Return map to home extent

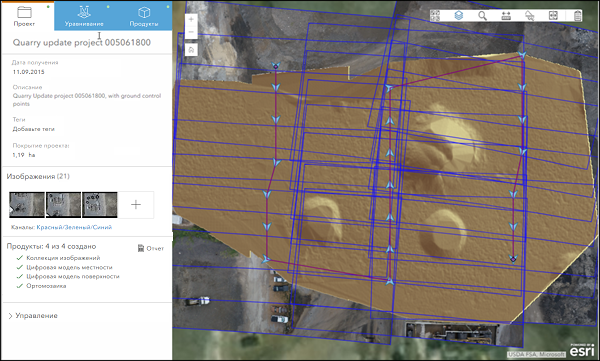click(x=191, y=50)
